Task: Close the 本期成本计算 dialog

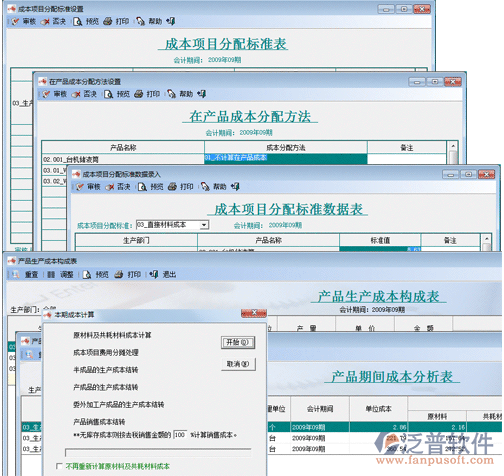Action: point(254,313)
